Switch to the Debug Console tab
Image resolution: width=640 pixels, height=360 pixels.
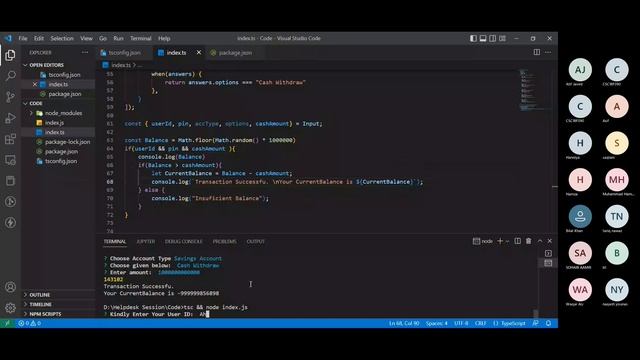point(184,241)
